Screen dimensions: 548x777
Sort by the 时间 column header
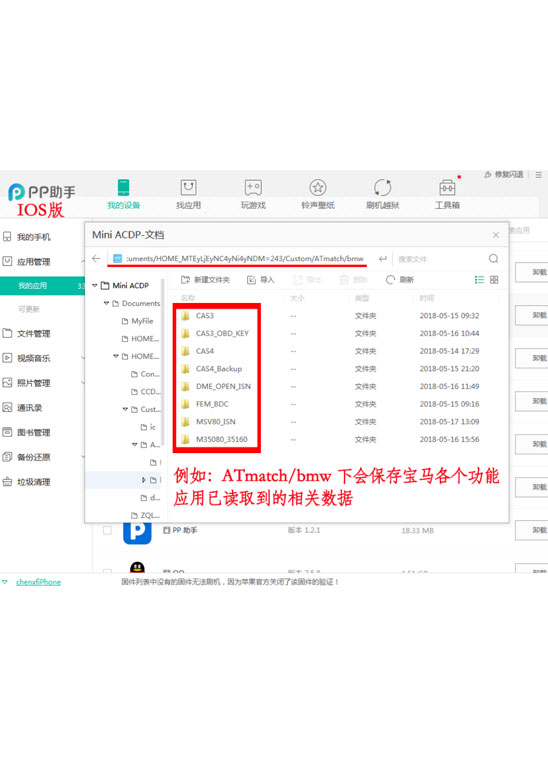pyautogui.click(x=427, y=298)
